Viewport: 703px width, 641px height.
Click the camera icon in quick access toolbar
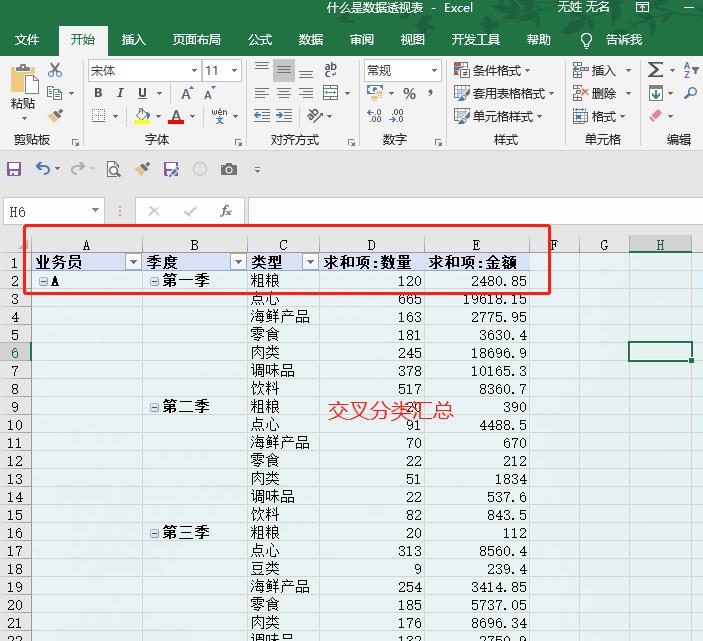[x=229, y=169]
